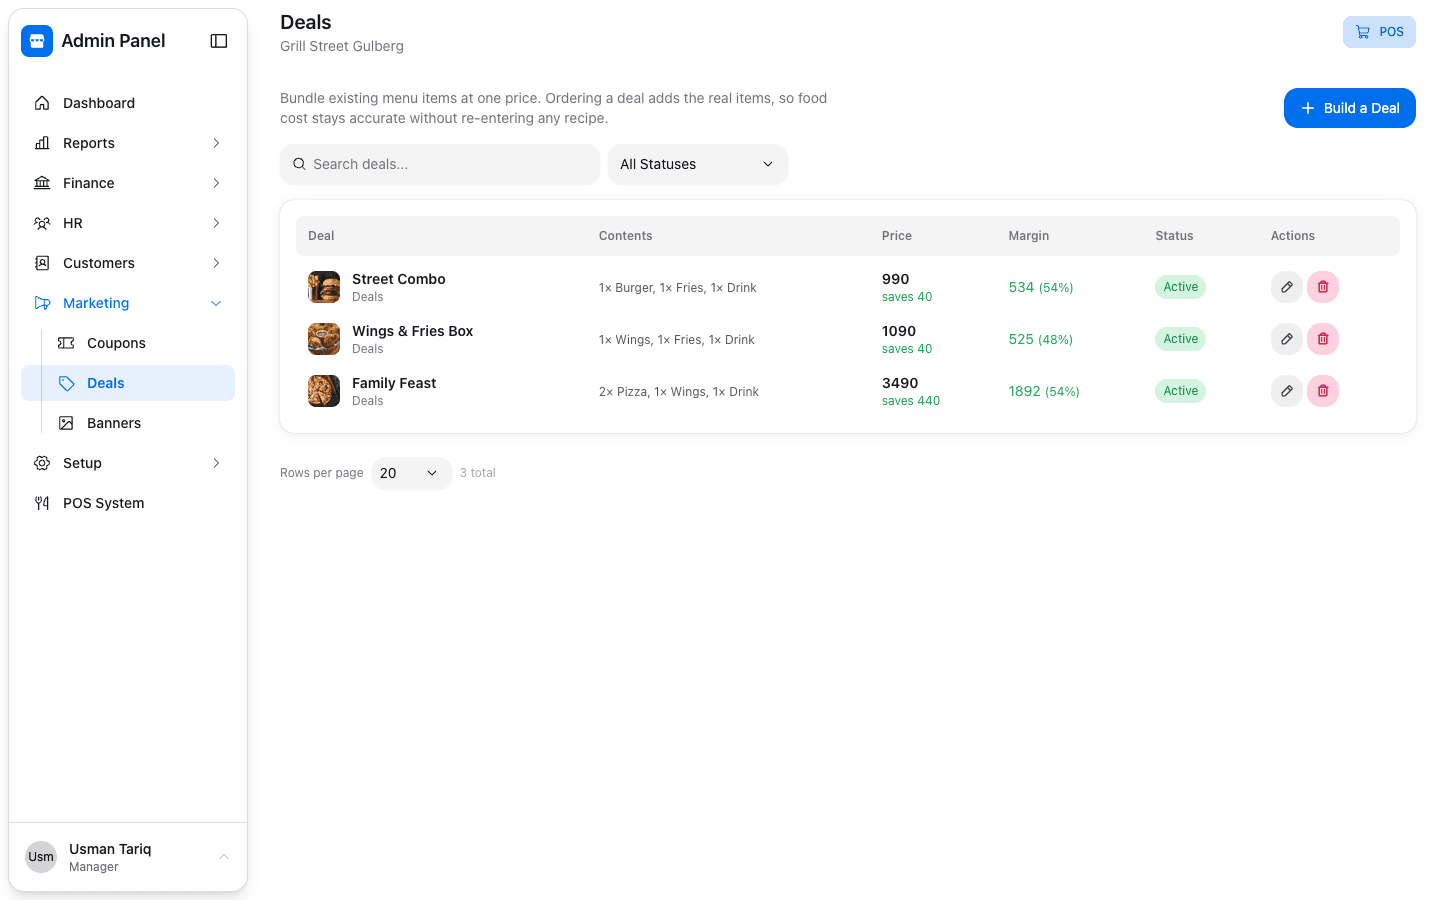The height and width of the screenshot is (900, 1440).
Task: Click the Finance bank icon
Action: [x=42, y=183]
